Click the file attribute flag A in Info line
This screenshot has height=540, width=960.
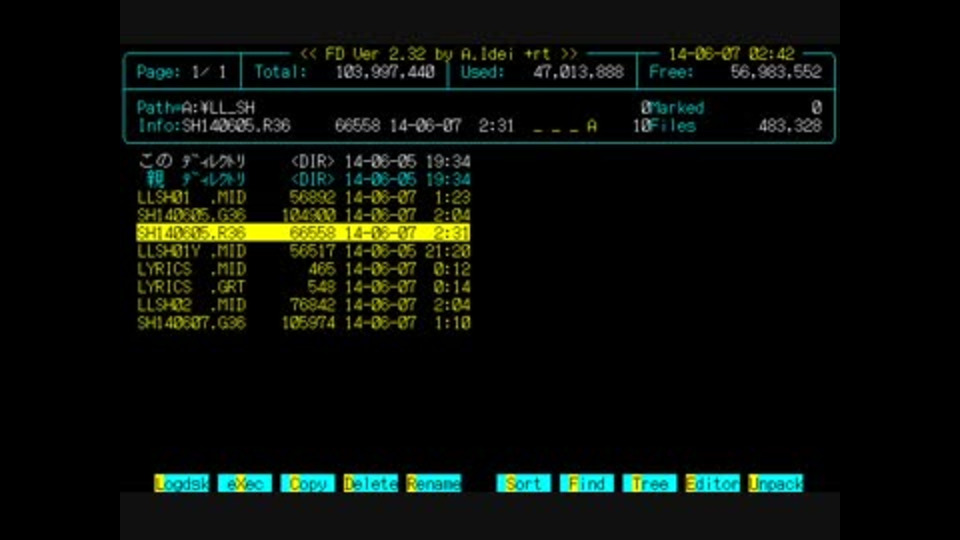pos(591,126)
